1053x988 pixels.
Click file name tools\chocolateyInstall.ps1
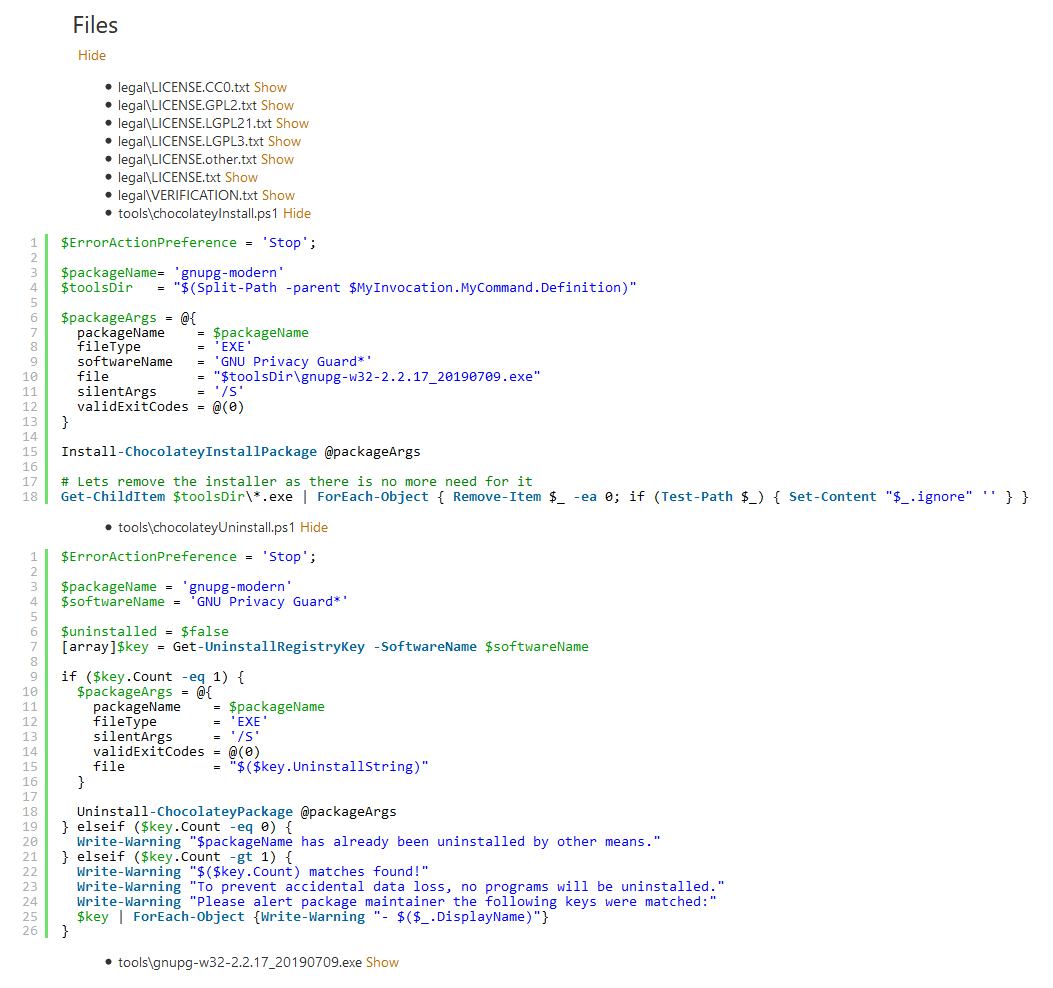199,214
